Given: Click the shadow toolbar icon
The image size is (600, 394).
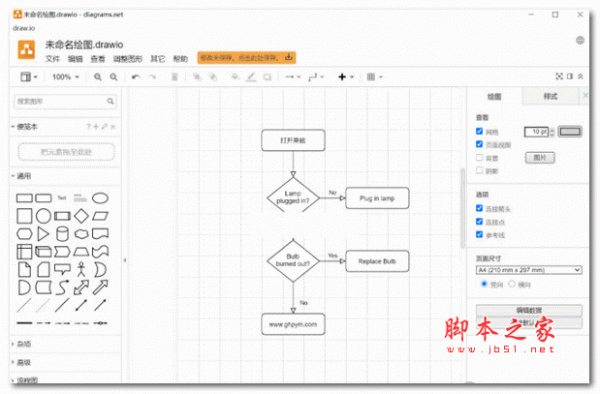Looking at the screenshot, I should pos(267,77).
